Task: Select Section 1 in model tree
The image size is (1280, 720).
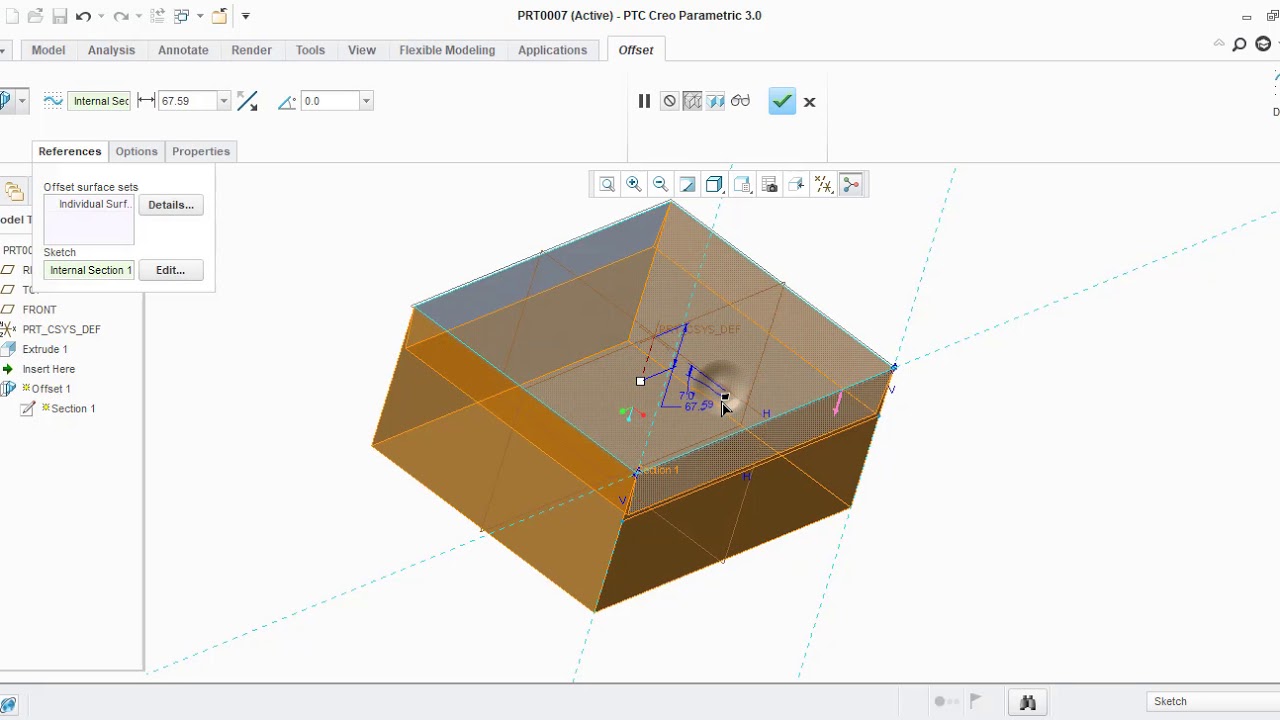Action: (73, 408)
